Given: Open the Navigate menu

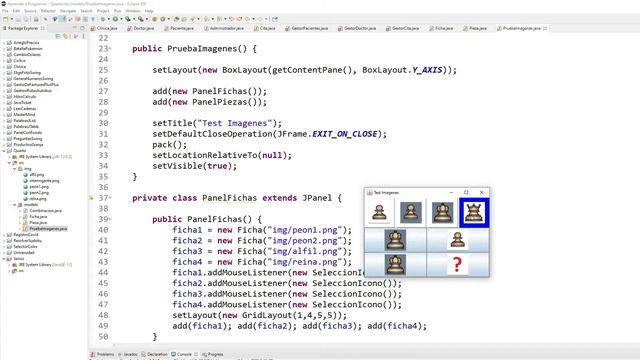Looking at the screenshot, I should tap(68, 11).
